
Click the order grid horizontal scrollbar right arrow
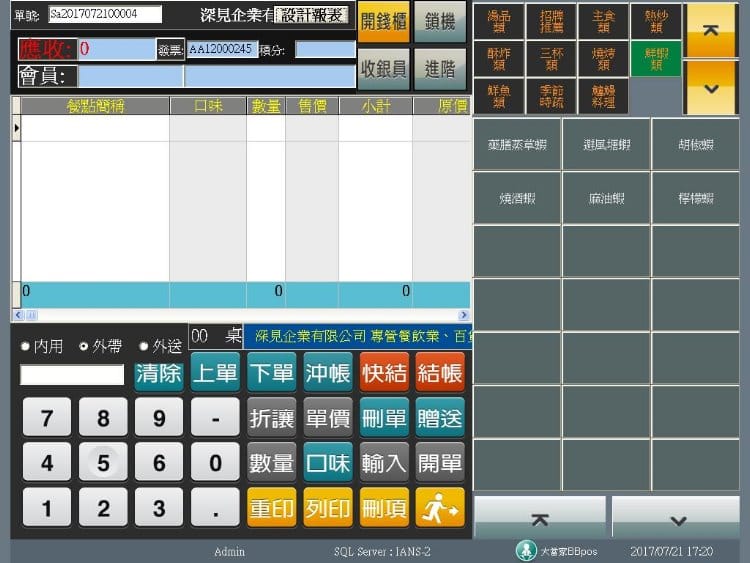coord(463,315)
